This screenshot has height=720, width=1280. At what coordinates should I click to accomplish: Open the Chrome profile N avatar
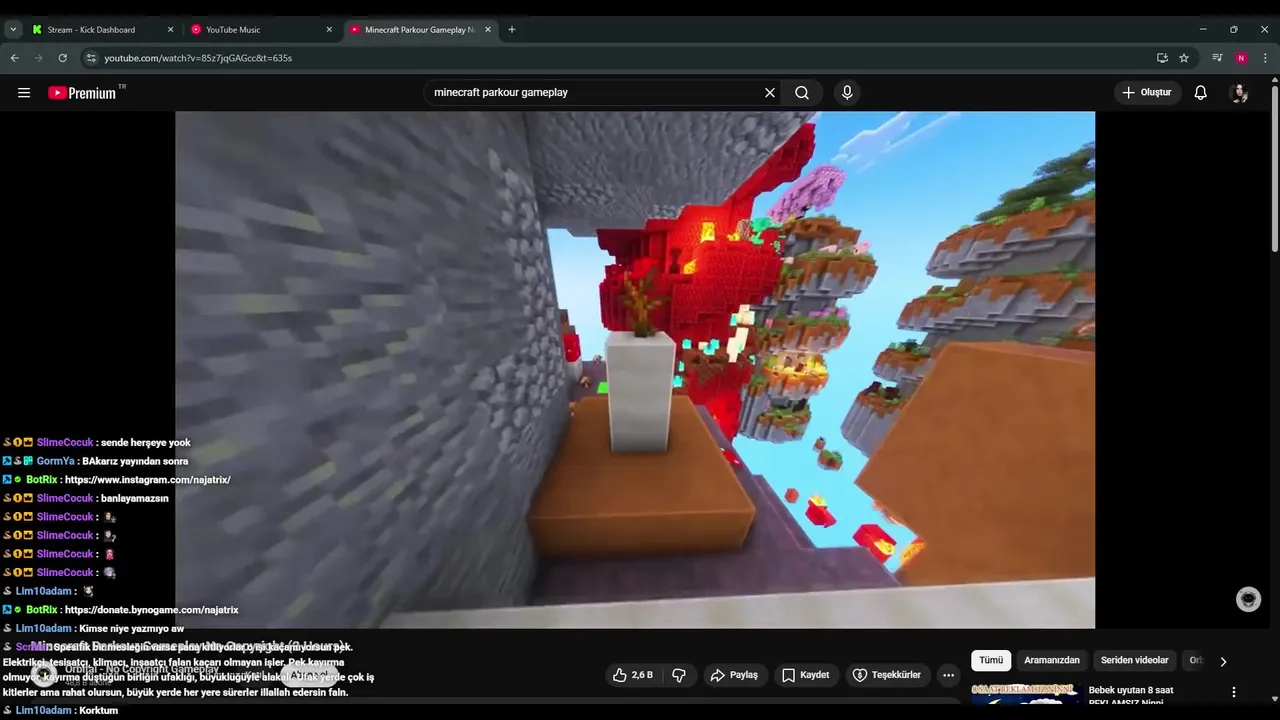[x=1241, y=58]
